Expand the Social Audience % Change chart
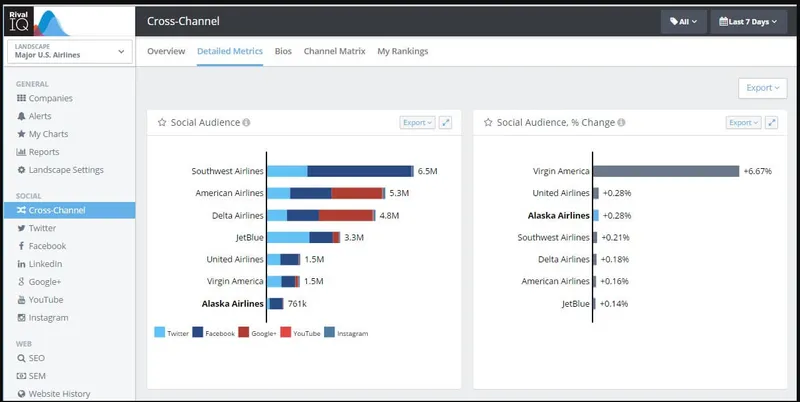 click(771, 122)
